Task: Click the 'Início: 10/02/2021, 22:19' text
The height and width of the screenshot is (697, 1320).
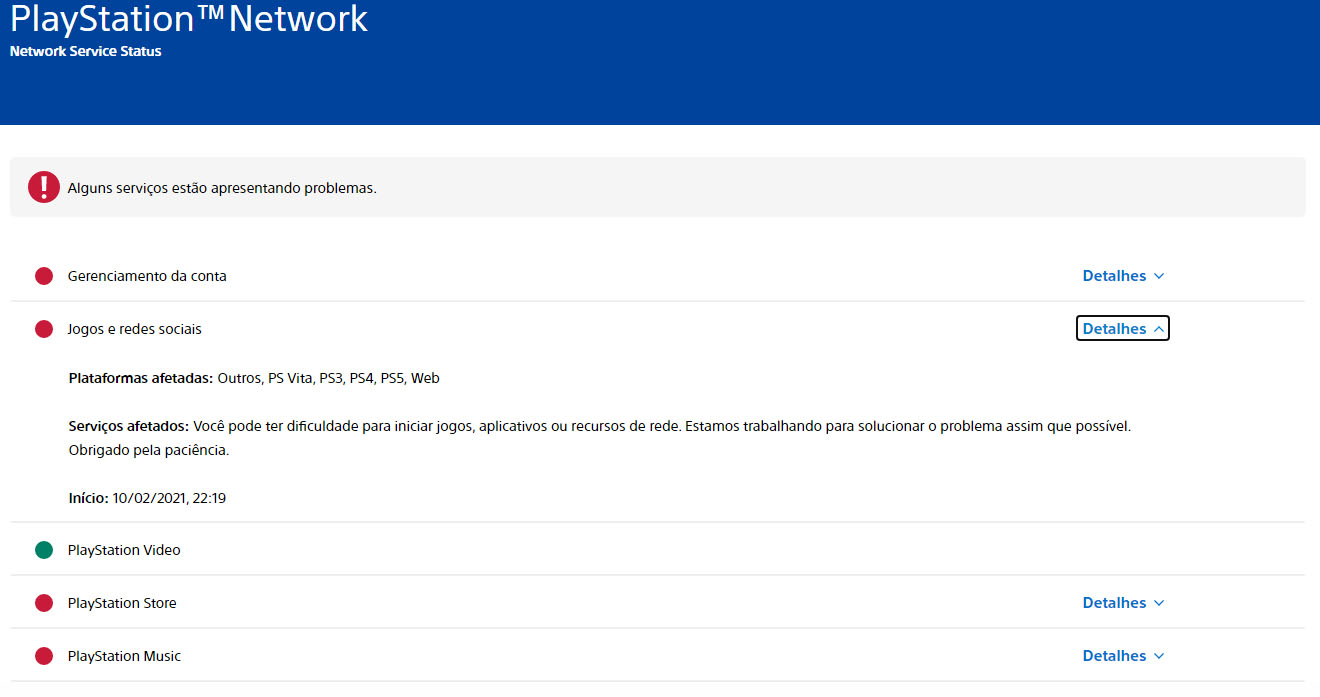Action: click(147, 497)
